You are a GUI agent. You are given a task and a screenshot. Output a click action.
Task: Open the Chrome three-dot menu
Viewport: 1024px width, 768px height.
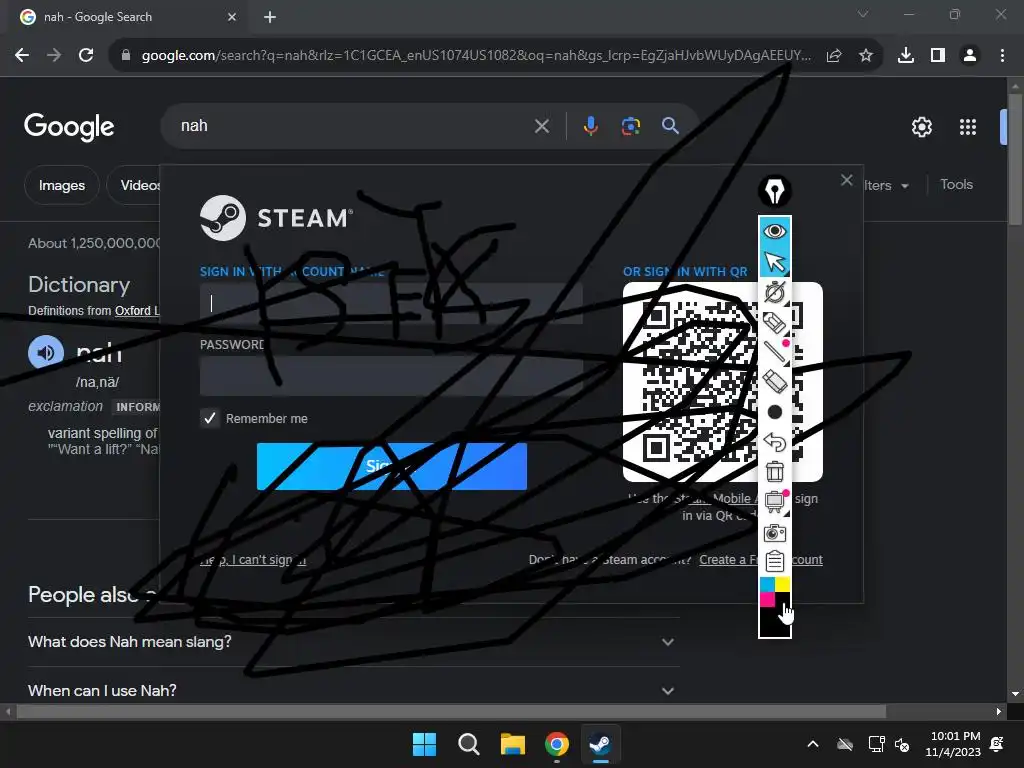pyautogui.click(x=1002, y=56)
